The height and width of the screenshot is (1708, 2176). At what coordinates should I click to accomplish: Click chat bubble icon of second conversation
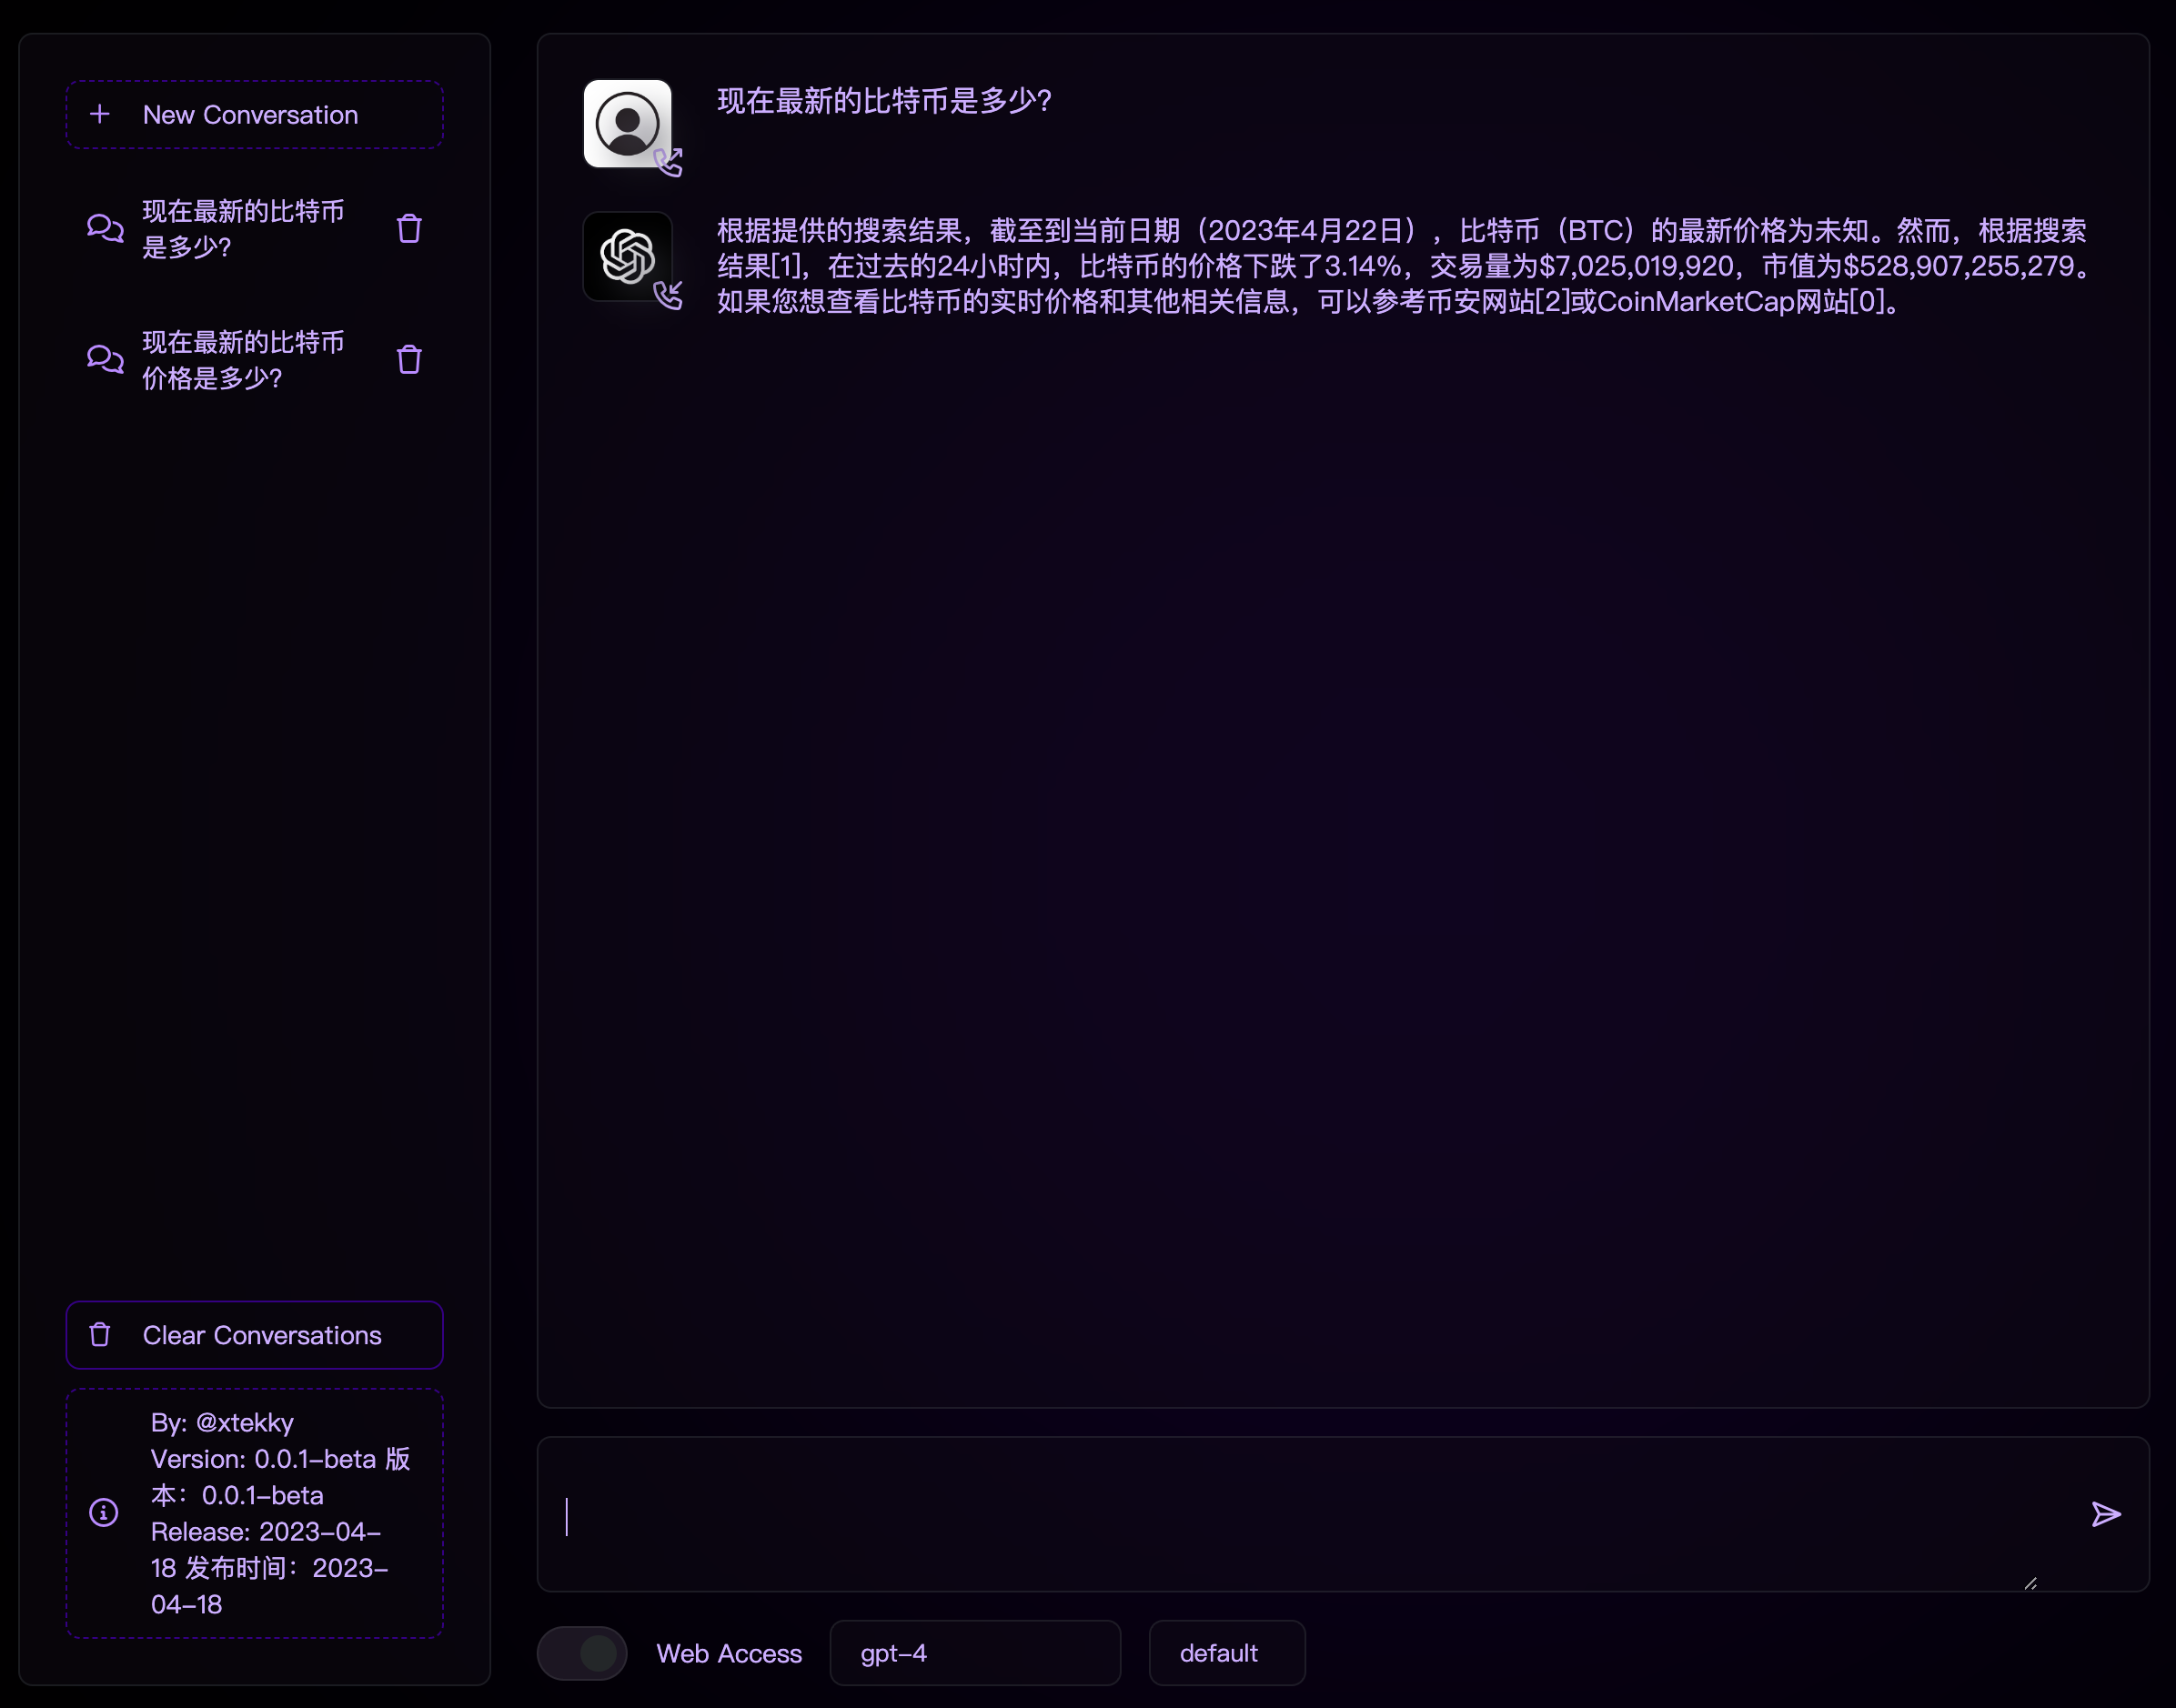coord(105,360)
